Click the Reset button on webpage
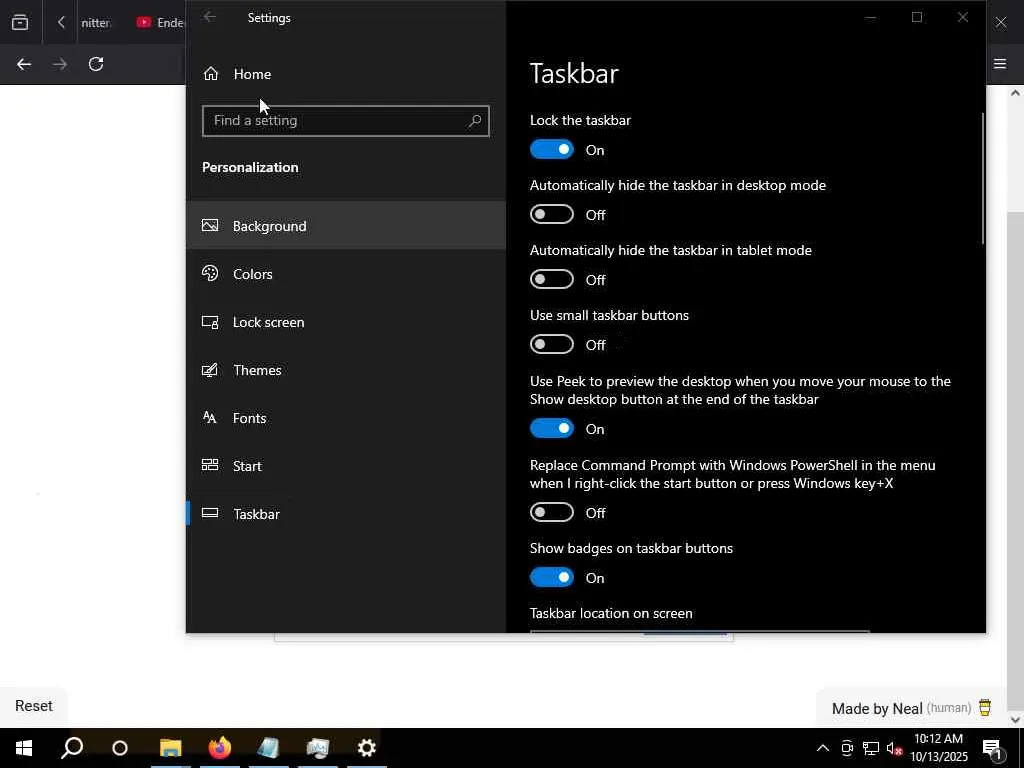Viewport: 1024px width, 768px height. pos(33,706)
